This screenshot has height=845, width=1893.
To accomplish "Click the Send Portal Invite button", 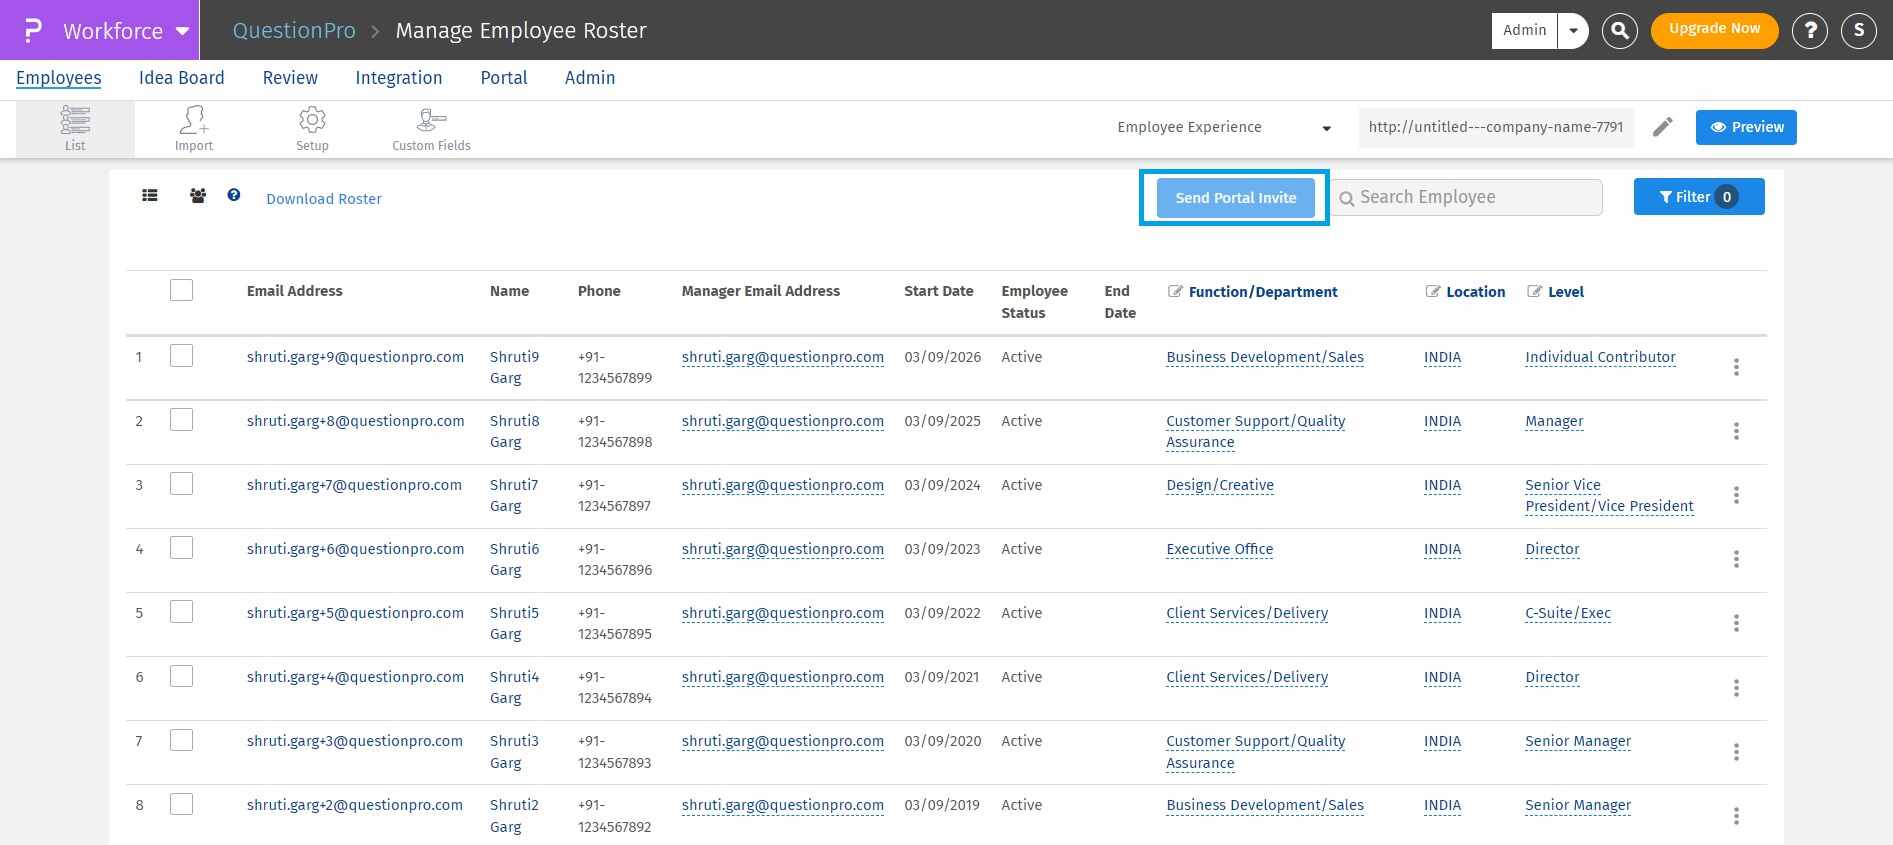I will (1235, 198).
